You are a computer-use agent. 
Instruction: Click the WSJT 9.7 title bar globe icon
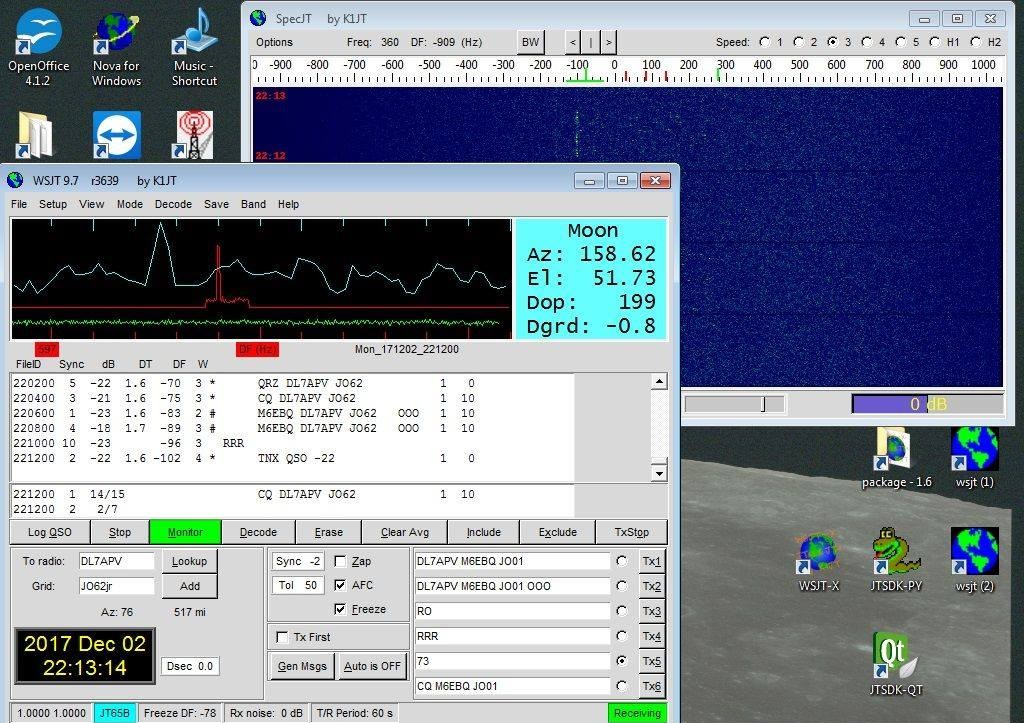point(15,180)
